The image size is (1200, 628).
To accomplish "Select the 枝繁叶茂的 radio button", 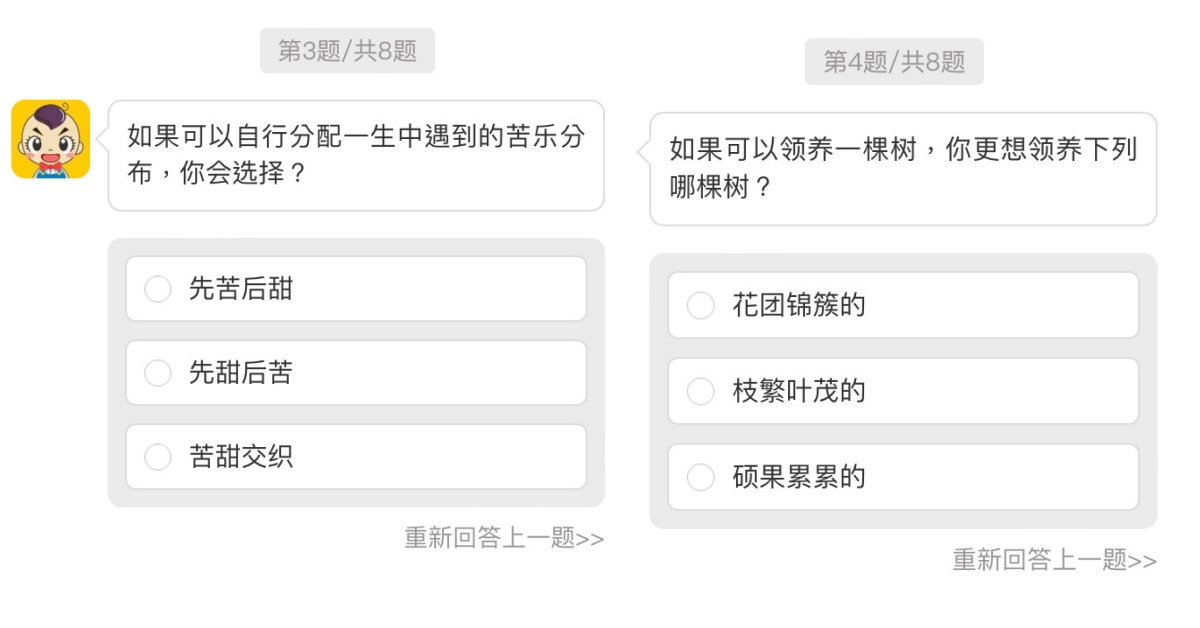I will pos(701,391).
